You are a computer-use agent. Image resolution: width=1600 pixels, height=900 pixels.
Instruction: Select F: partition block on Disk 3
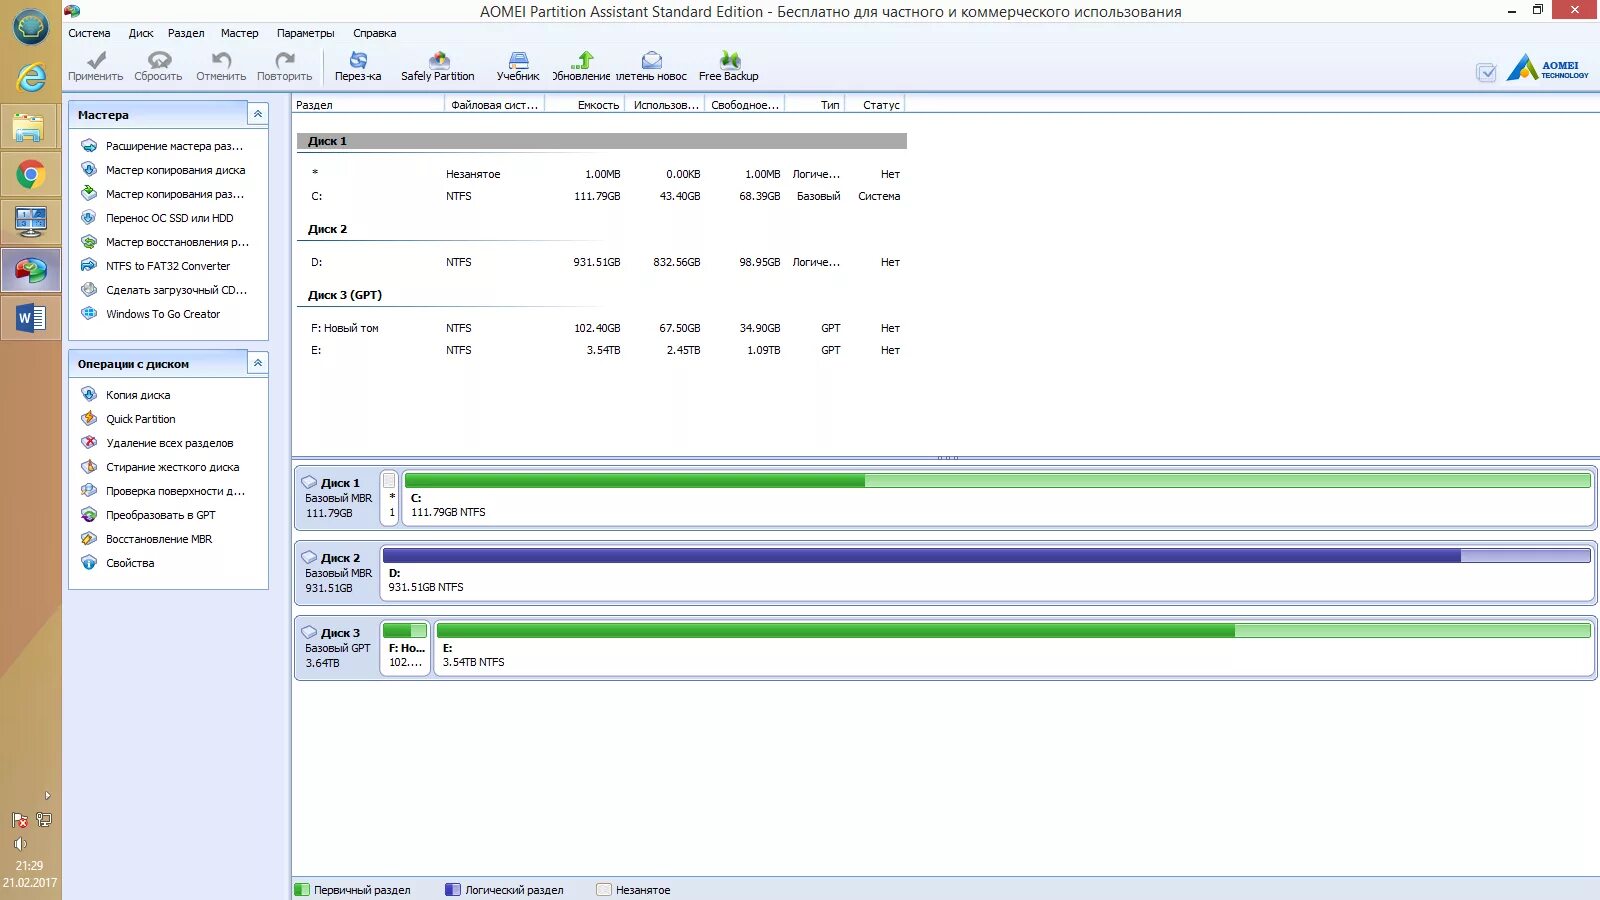coord(405,647)
